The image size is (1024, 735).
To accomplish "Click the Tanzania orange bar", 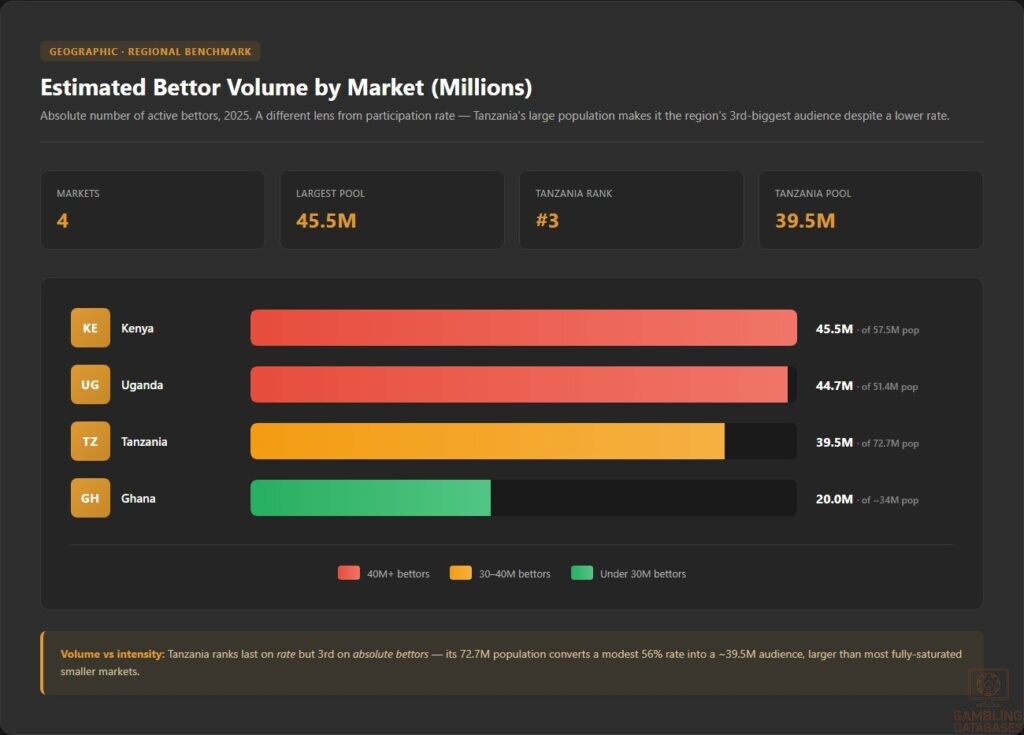I will point(487,441).
